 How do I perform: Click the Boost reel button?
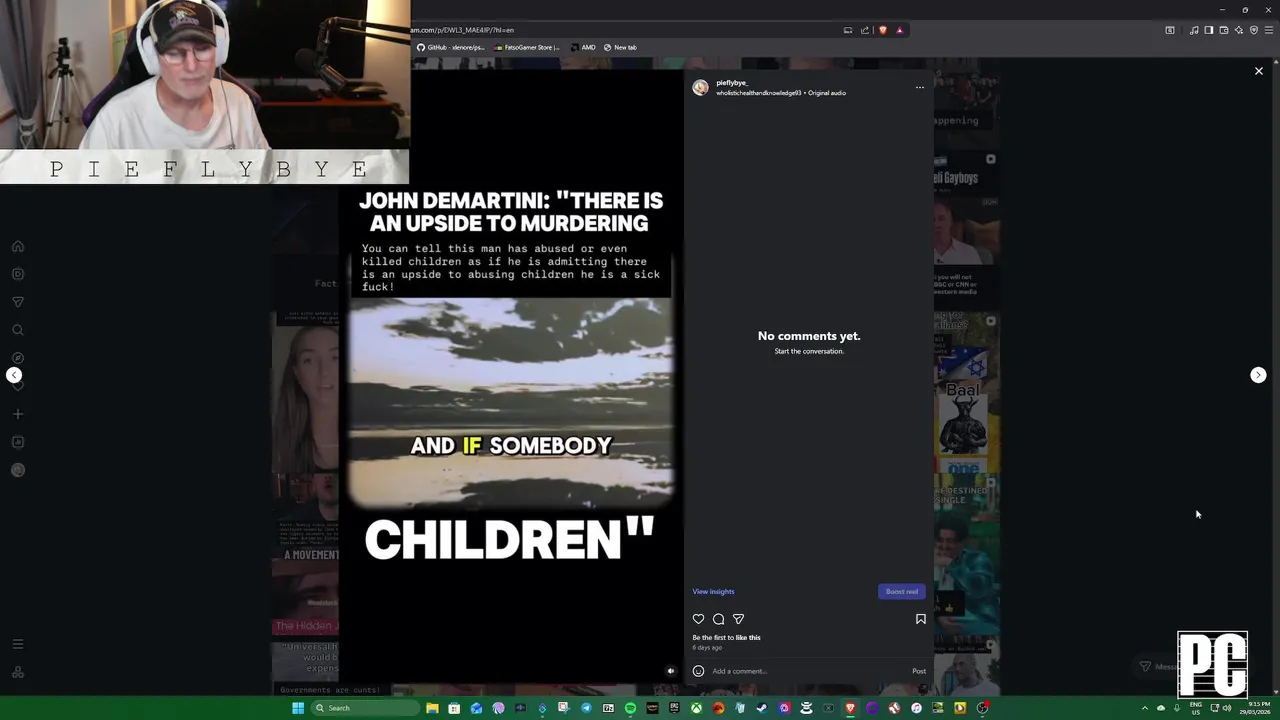901,591
